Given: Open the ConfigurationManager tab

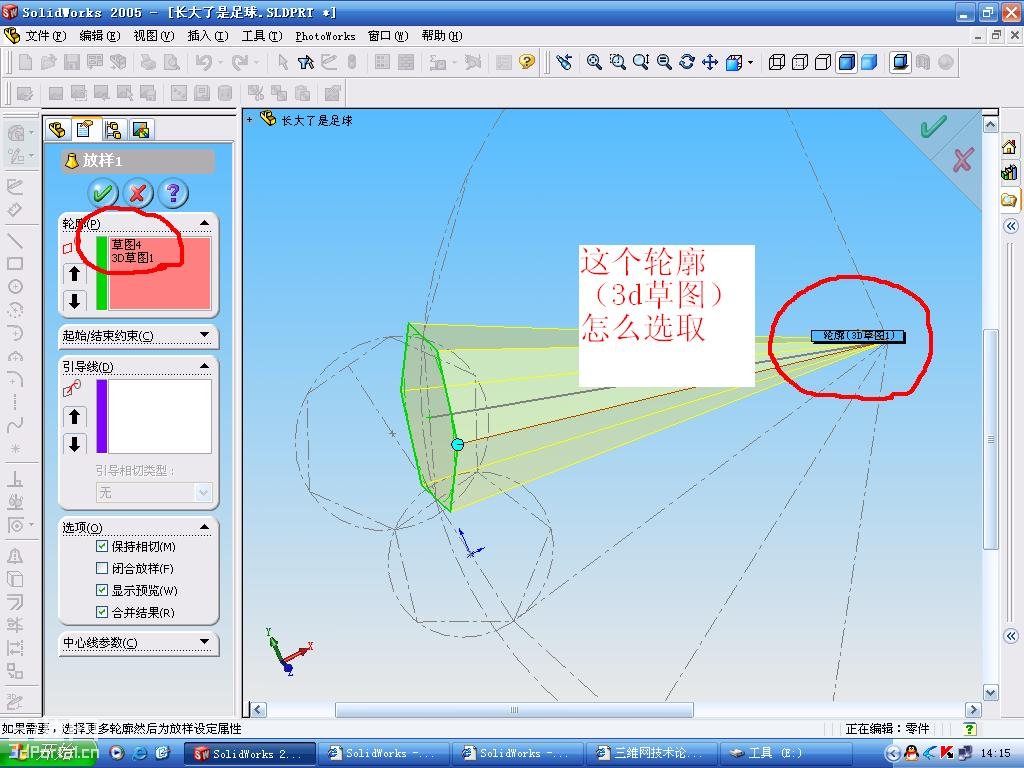Looking at the screenshot, I should (113, 129).
